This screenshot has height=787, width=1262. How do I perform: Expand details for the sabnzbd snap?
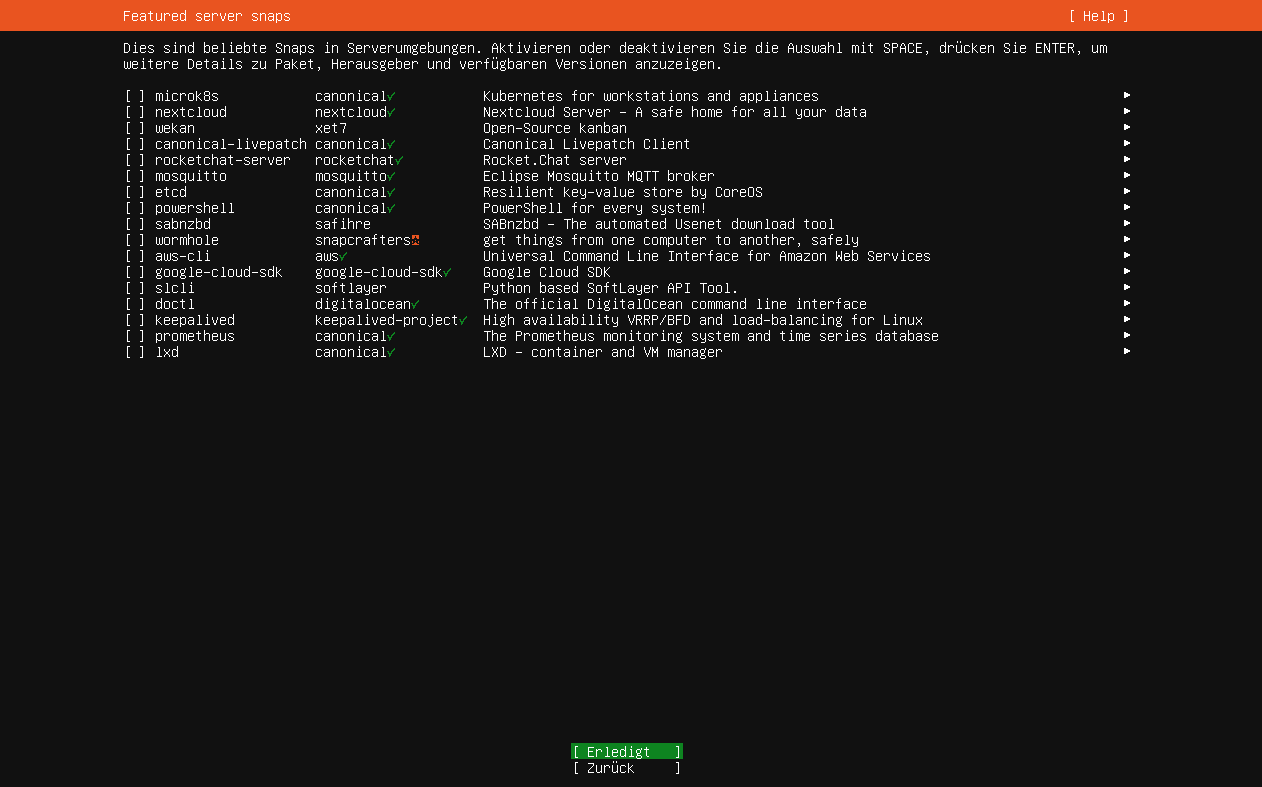(1127, 224)
